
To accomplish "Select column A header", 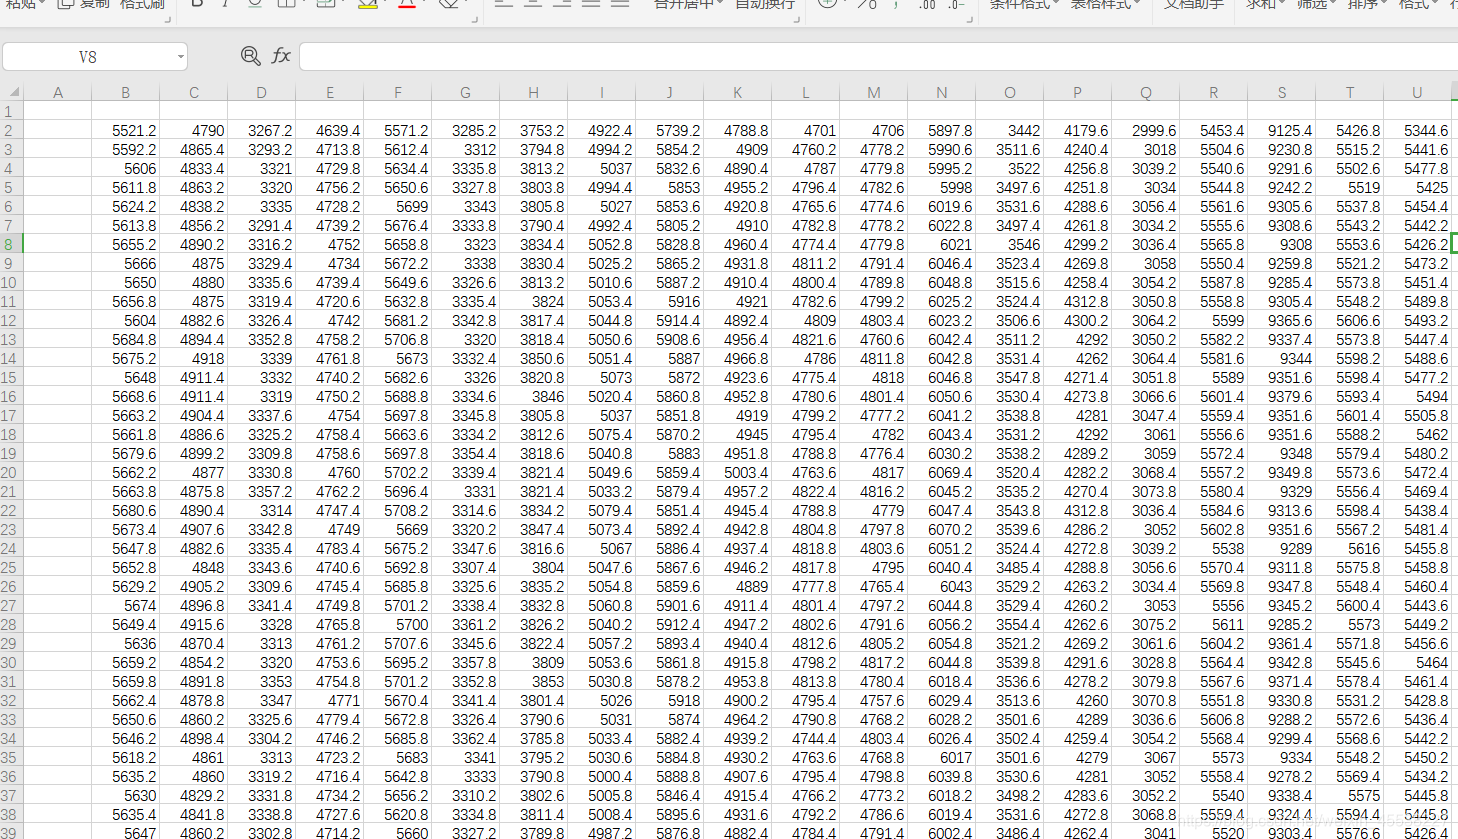I will (58, 93).
